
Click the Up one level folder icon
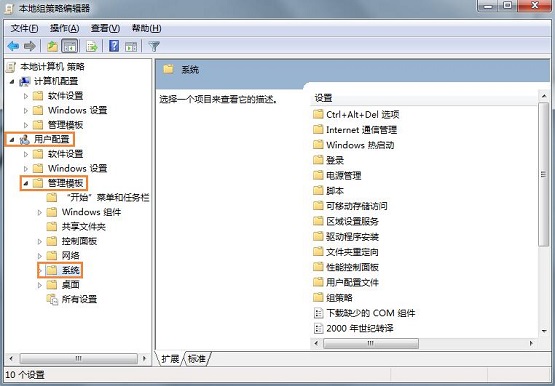click(52, 46)
